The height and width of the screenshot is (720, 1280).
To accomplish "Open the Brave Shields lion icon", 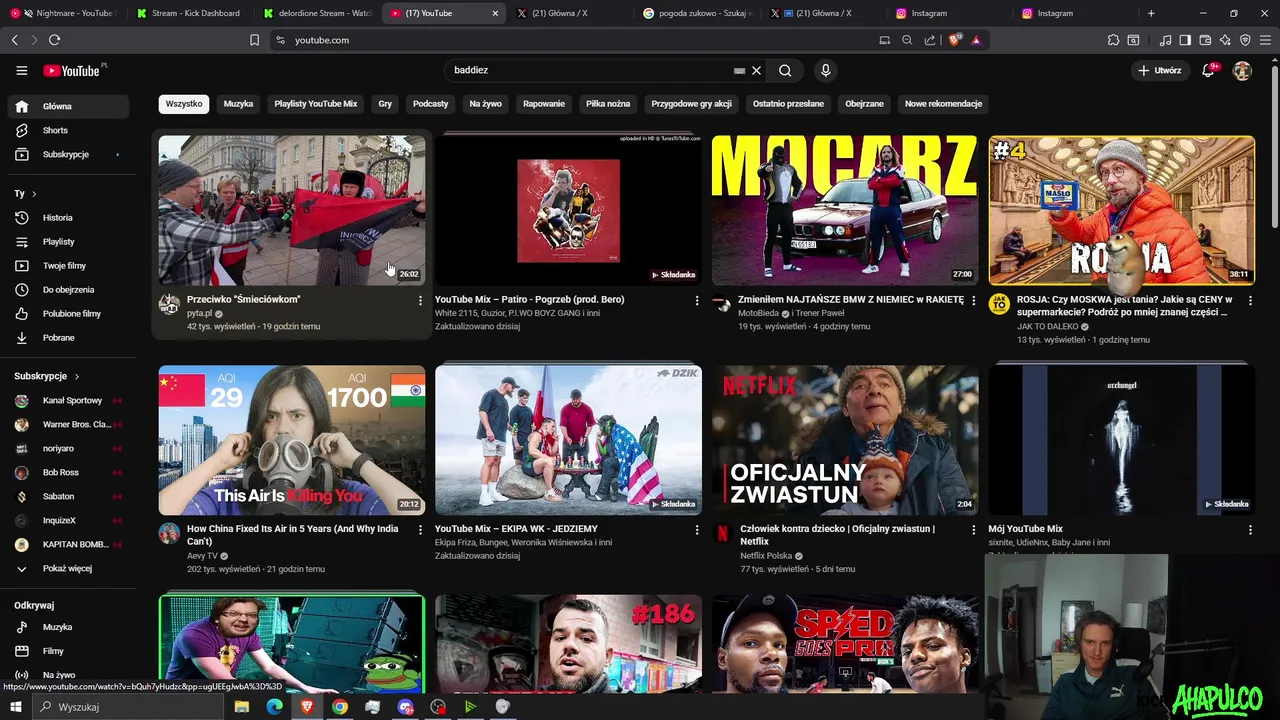I will click(x=954, y=40).
